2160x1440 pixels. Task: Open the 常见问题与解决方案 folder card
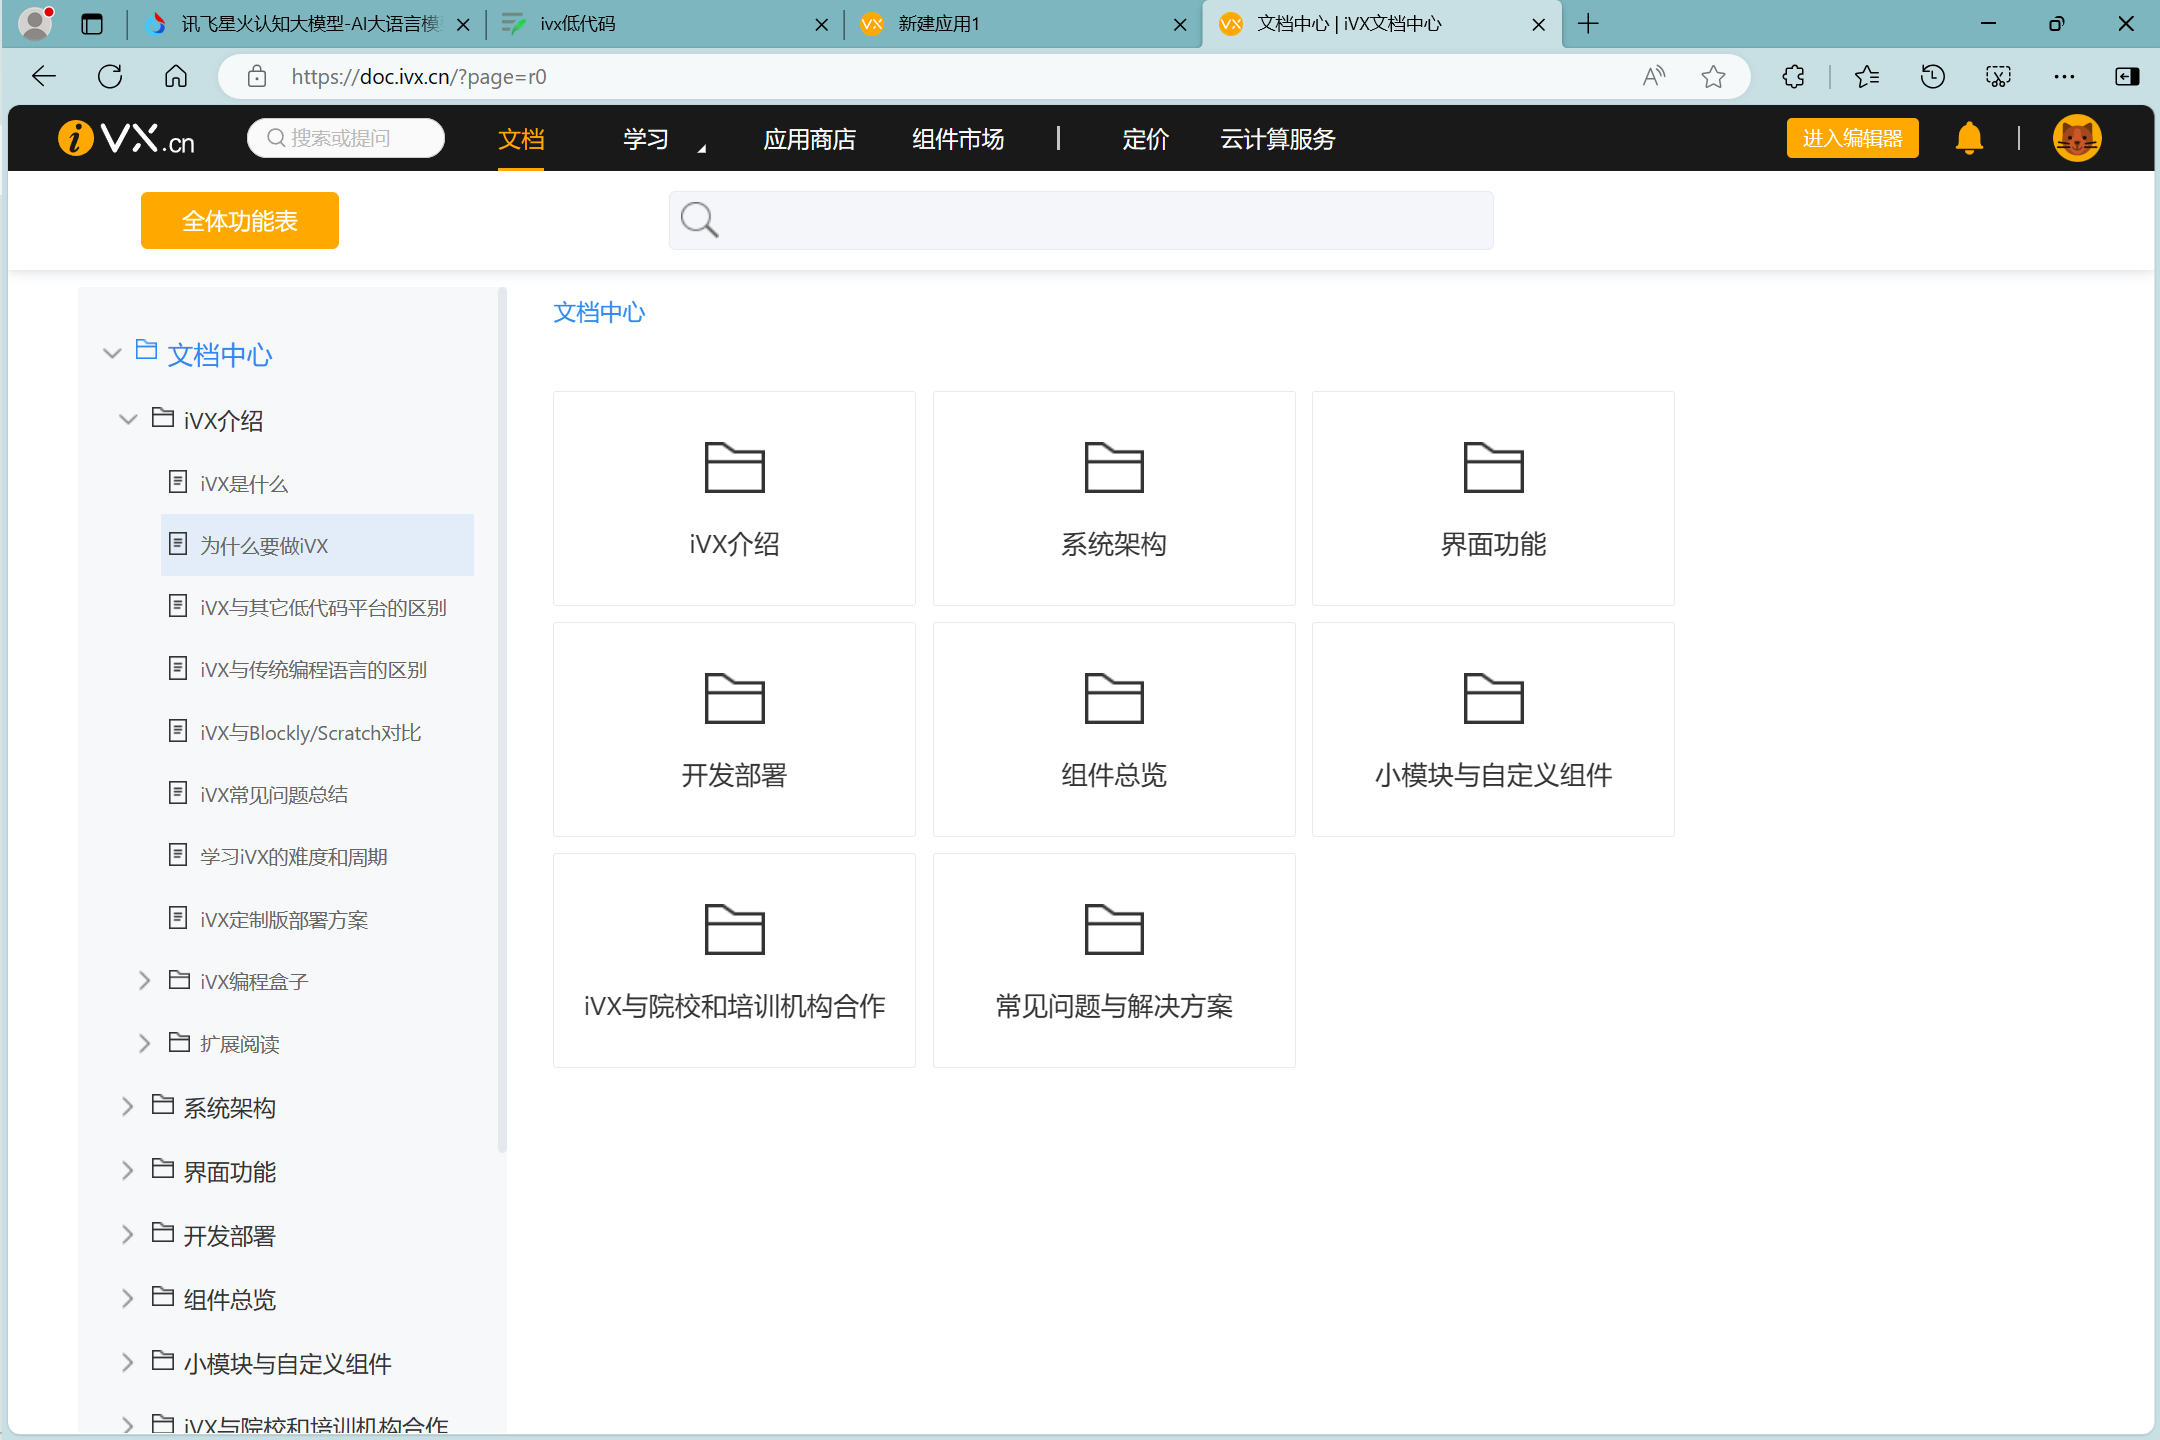point(1114,960)
